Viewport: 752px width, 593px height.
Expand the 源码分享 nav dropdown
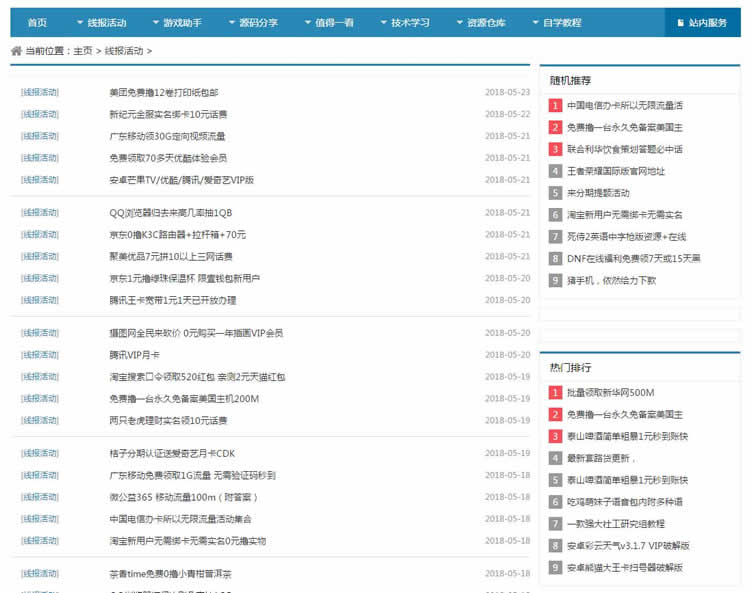tap(232, 23)
